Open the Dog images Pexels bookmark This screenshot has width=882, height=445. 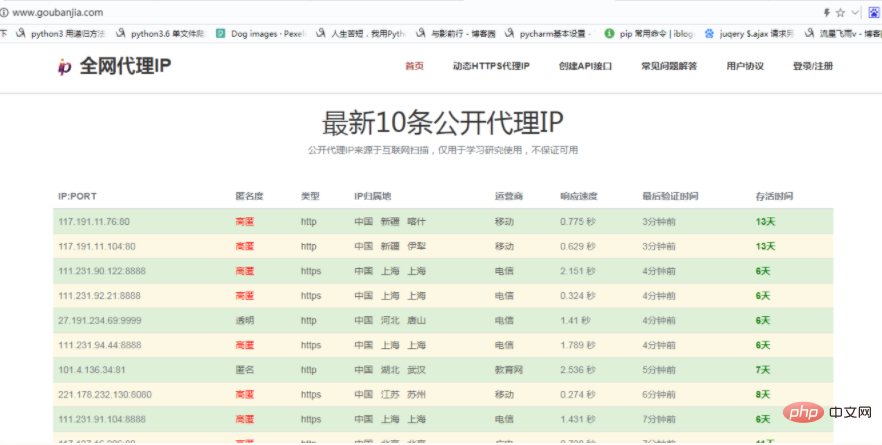(265, 33)
